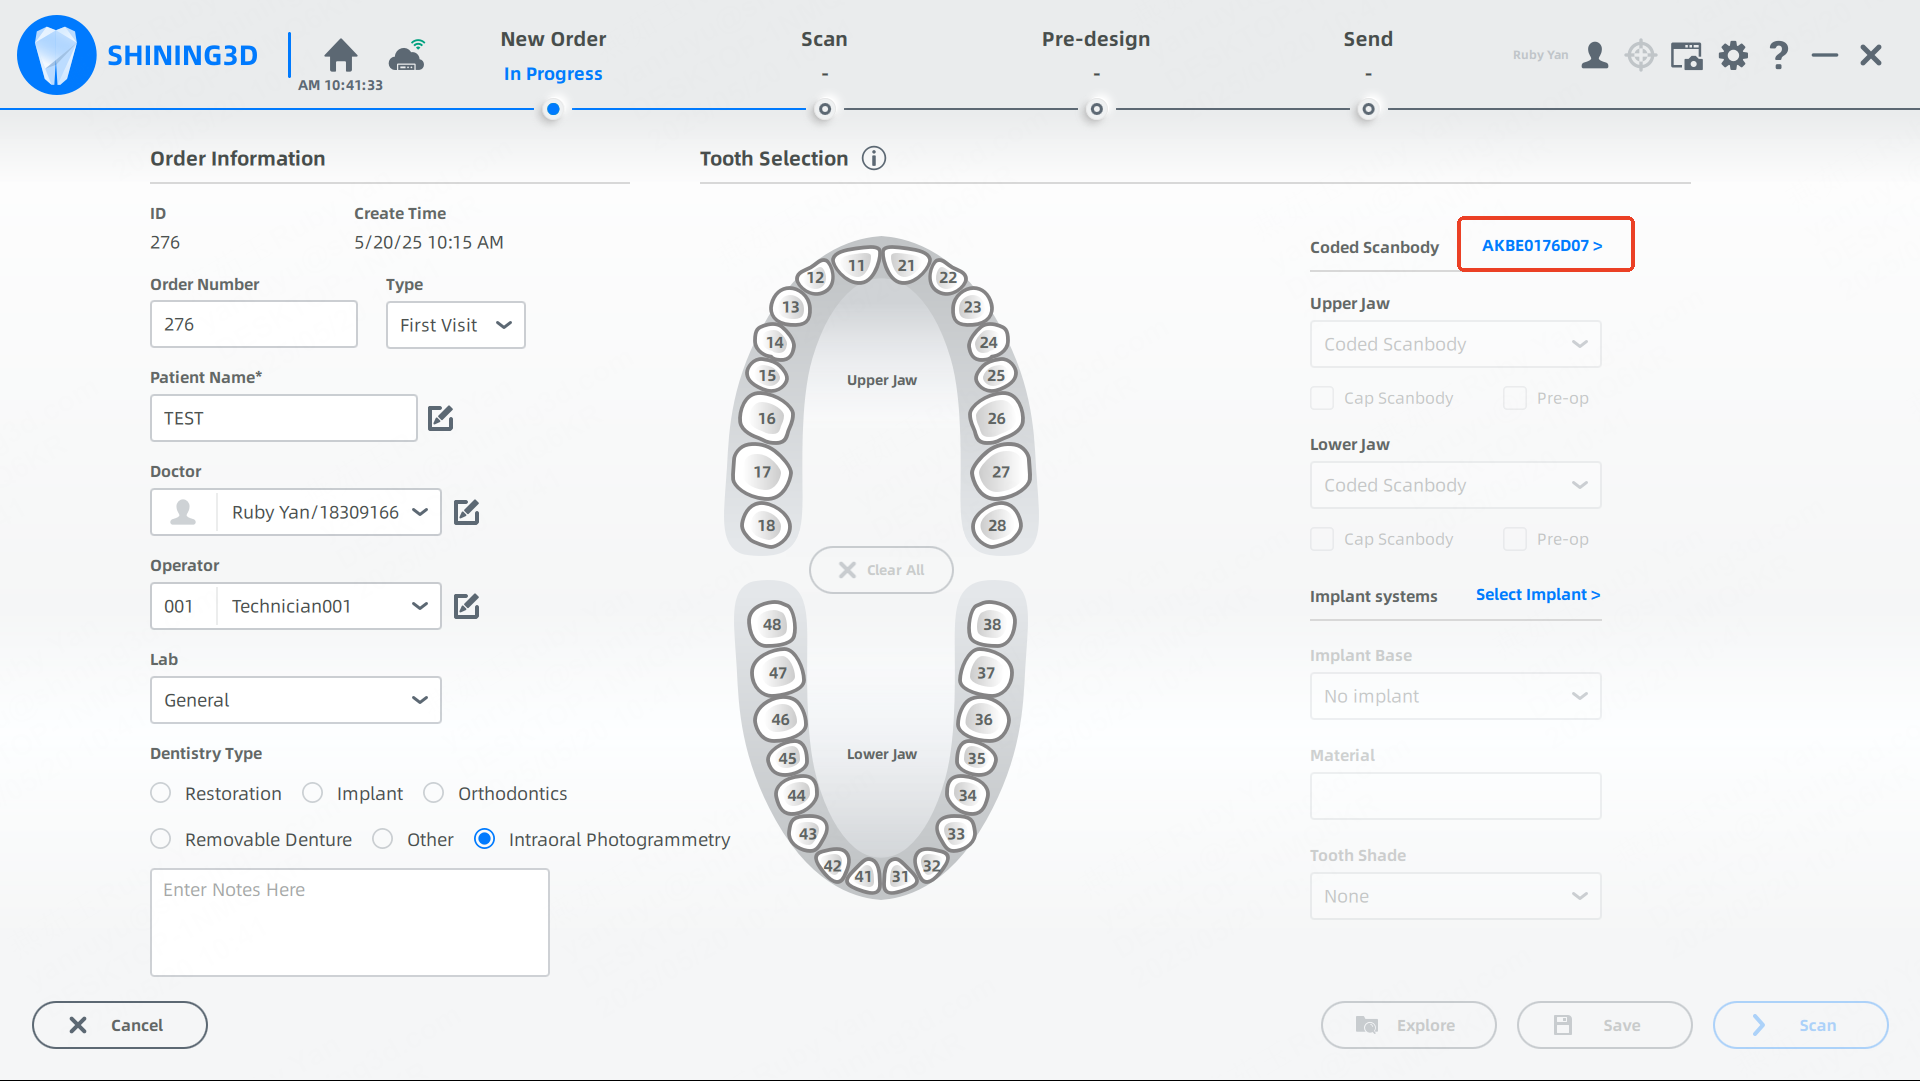Image resolution: width=1920 pixels, height=1081 pixels.
Task: Choose the Orthodontics radio button
Action: [x=434, y=793]
